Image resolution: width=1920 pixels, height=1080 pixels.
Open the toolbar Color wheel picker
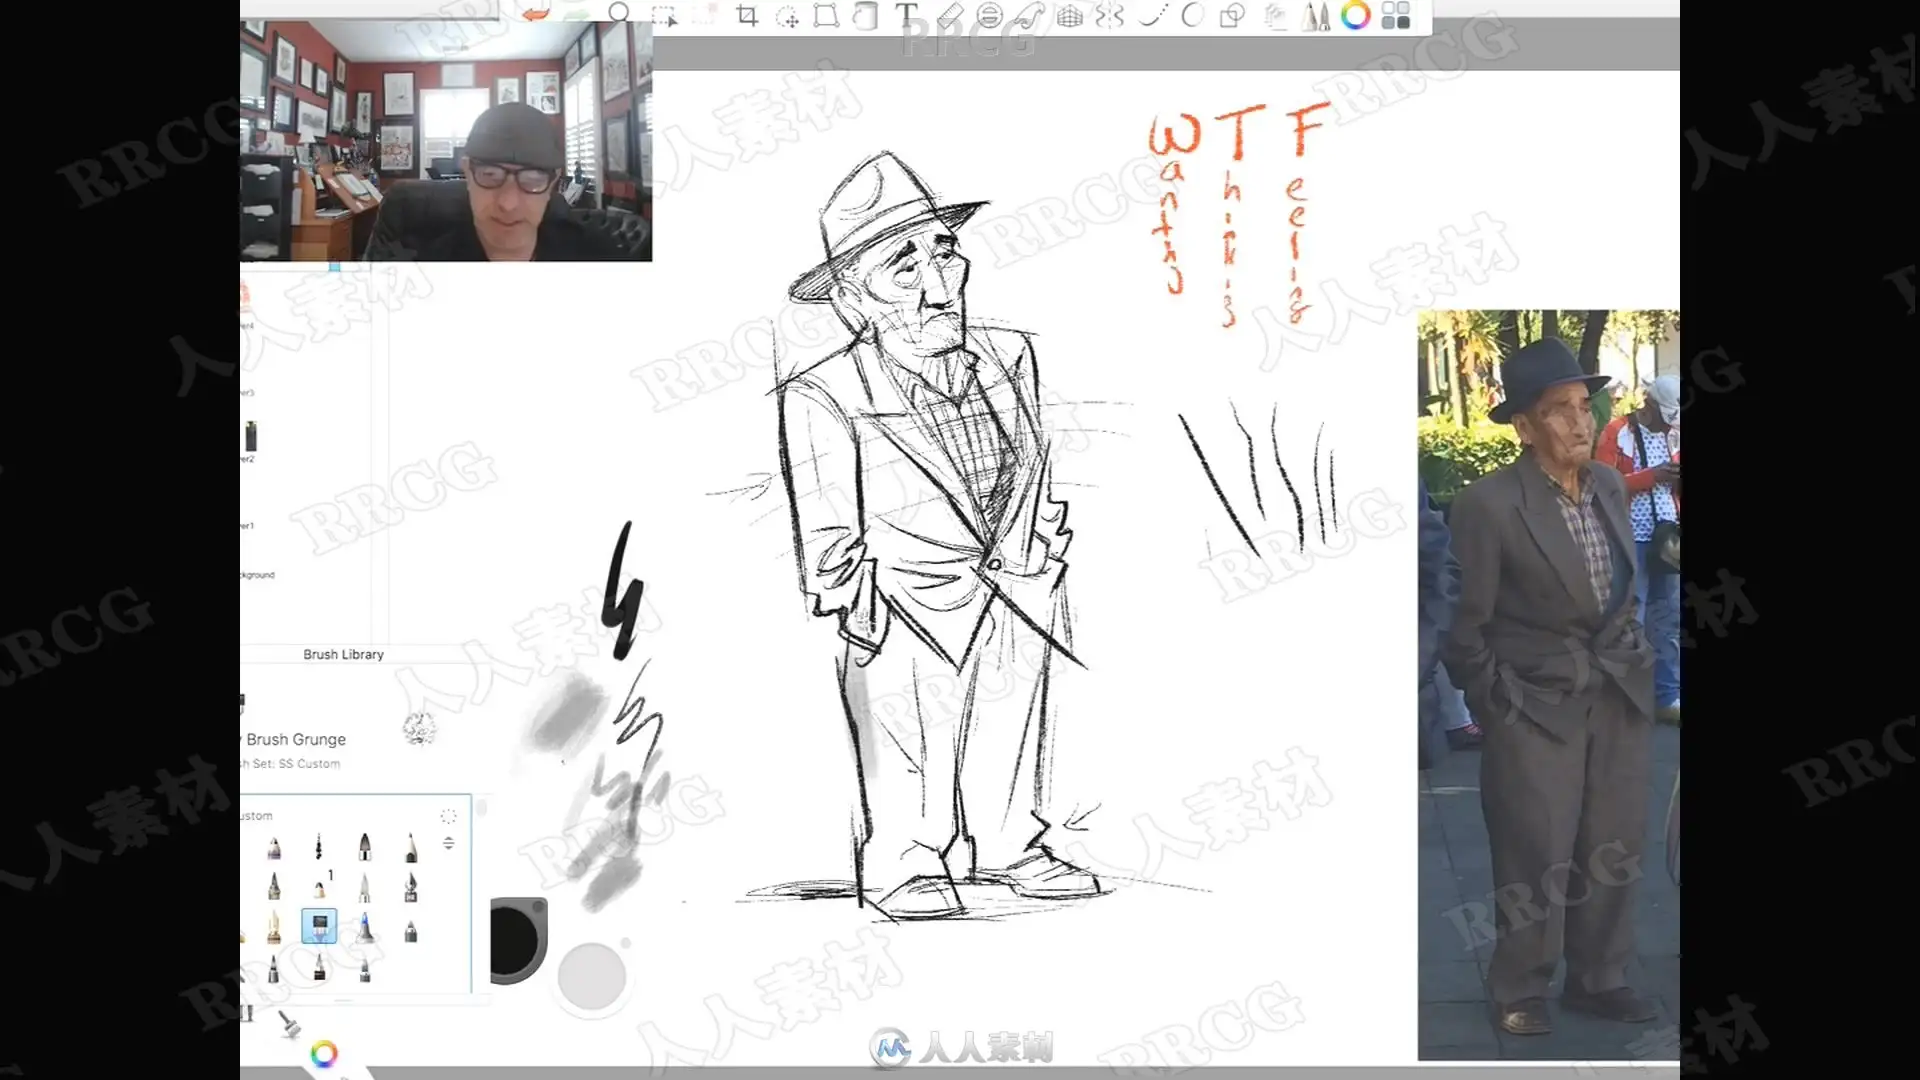tap(1355, 16)
